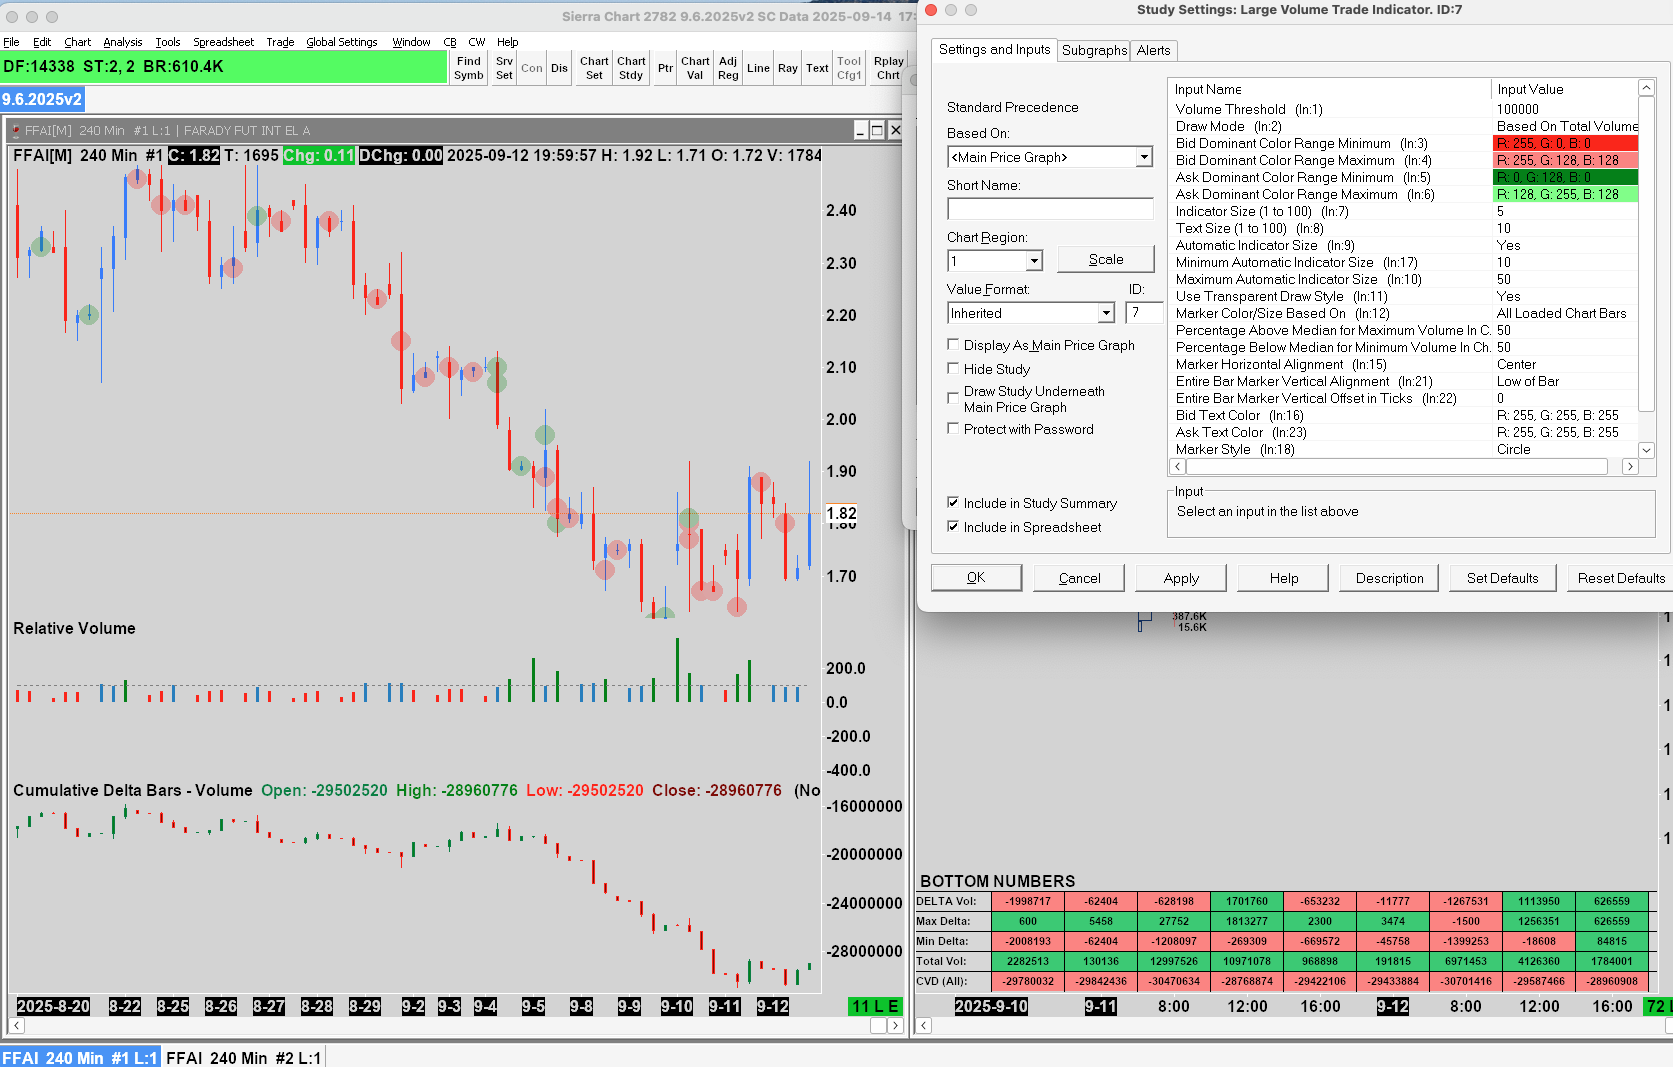Image resolution: width=1673 pixels, height=1067 pixels.
Task: Click the Tool Cfg1 toolbar button
Action: pos(849,68)
